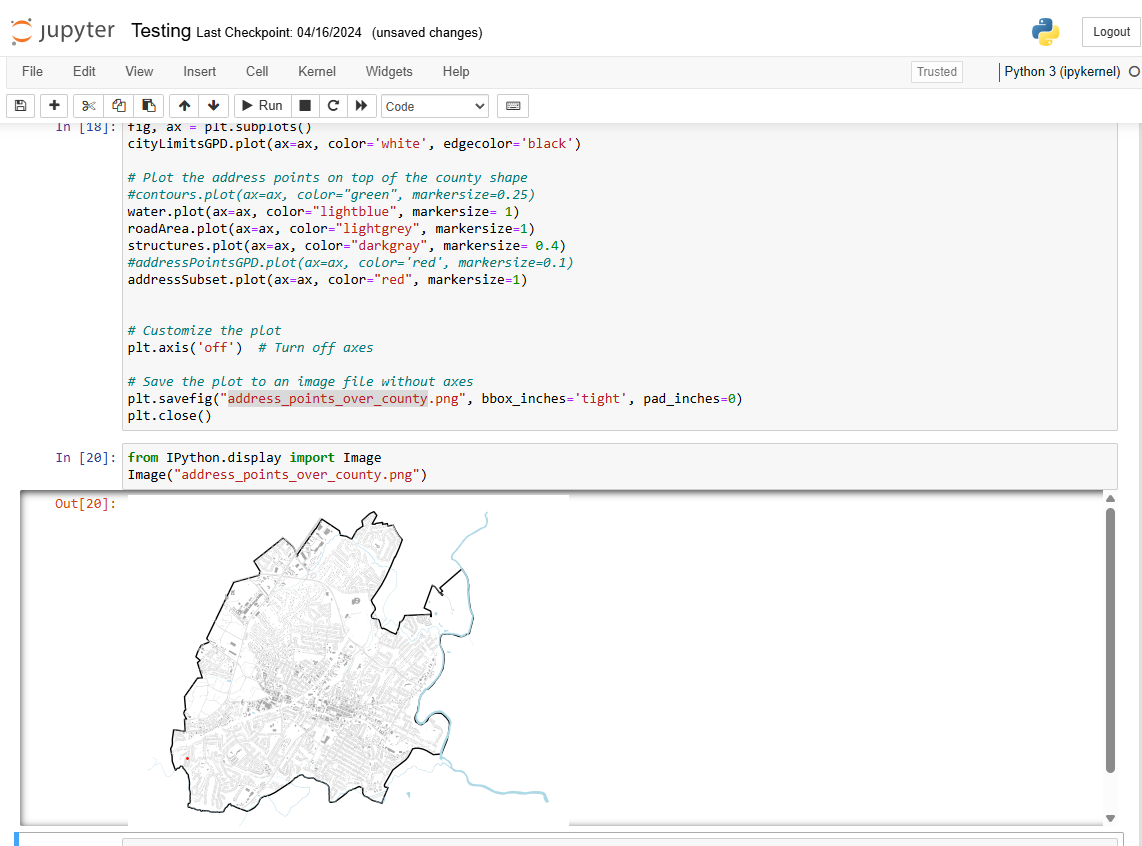Click the water.plot lightblue code line
The image size is (1142, 846).
(323, 212)
